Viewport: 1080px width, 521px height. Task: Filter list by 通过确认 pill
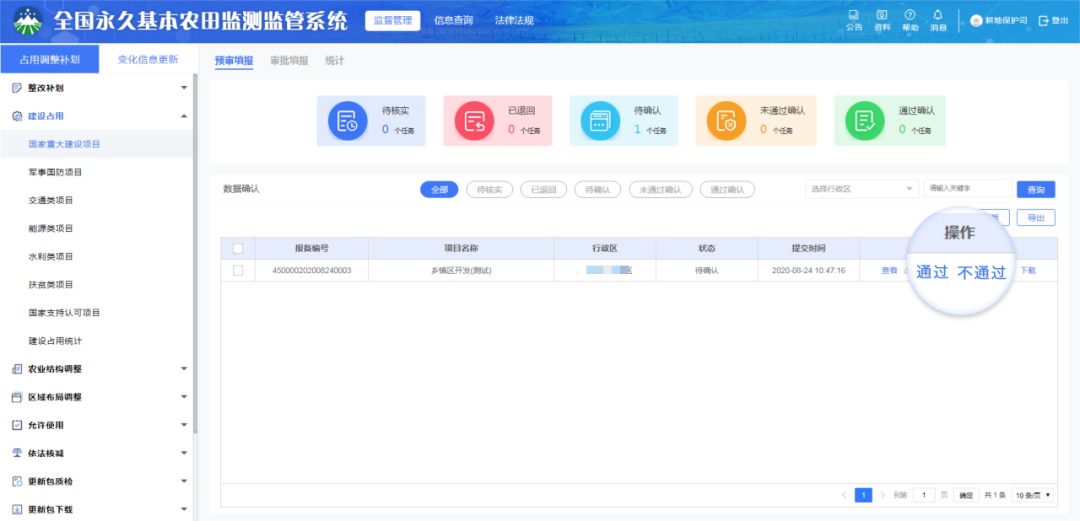pyautogui.click(x=727, y=190)
